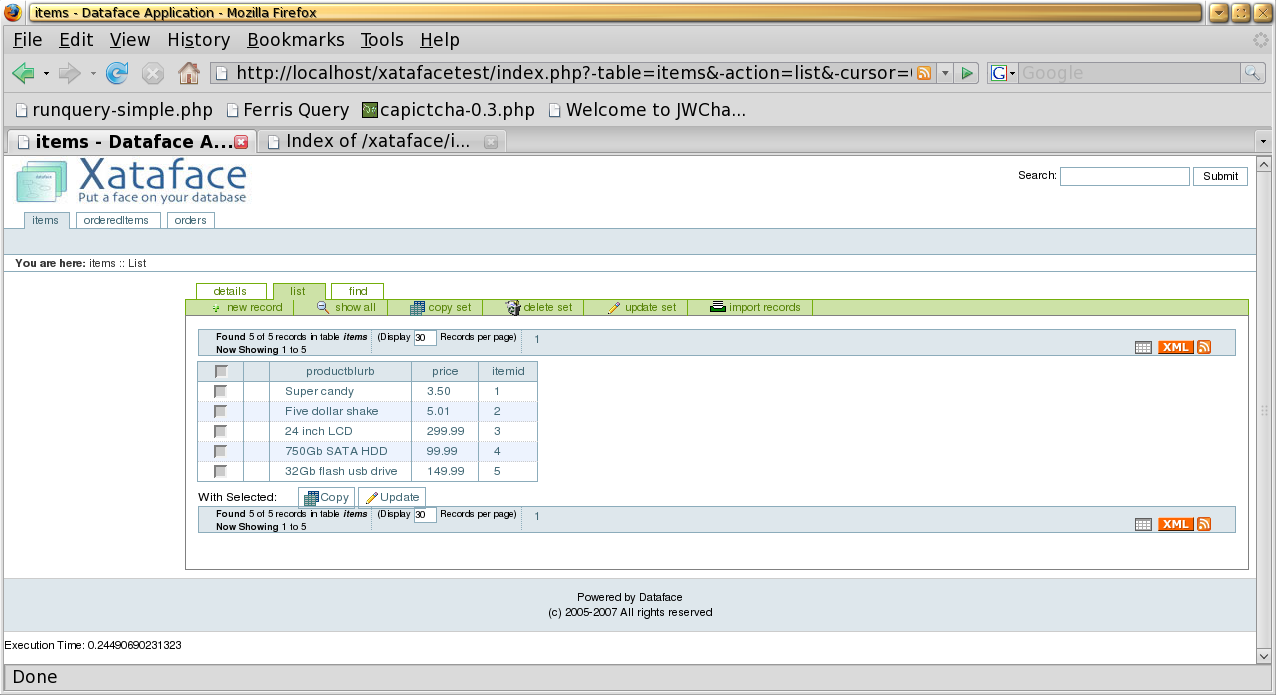Image resolution: width=1276 pixels, height=695 pixels.
Task: Open the Ferris Query bookmark
Action: 288,110
